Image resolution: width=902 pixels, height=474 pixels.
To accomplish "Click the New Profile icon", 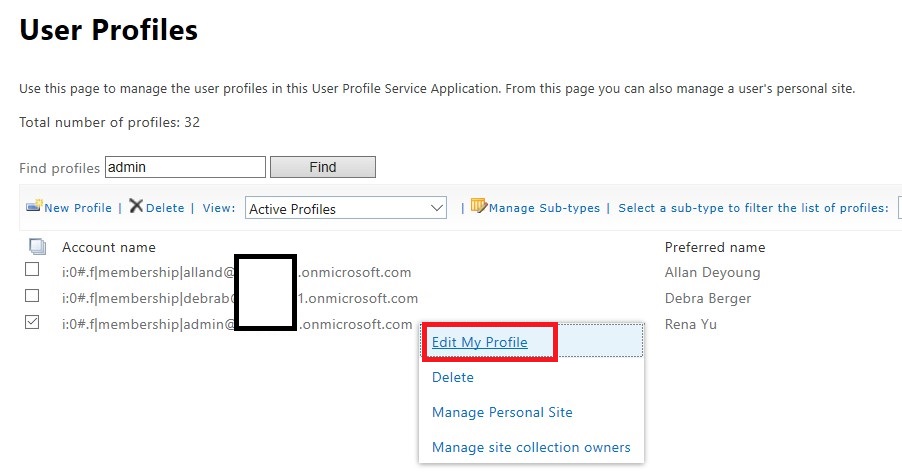I will pyautogui.click(x=34, y=206).
